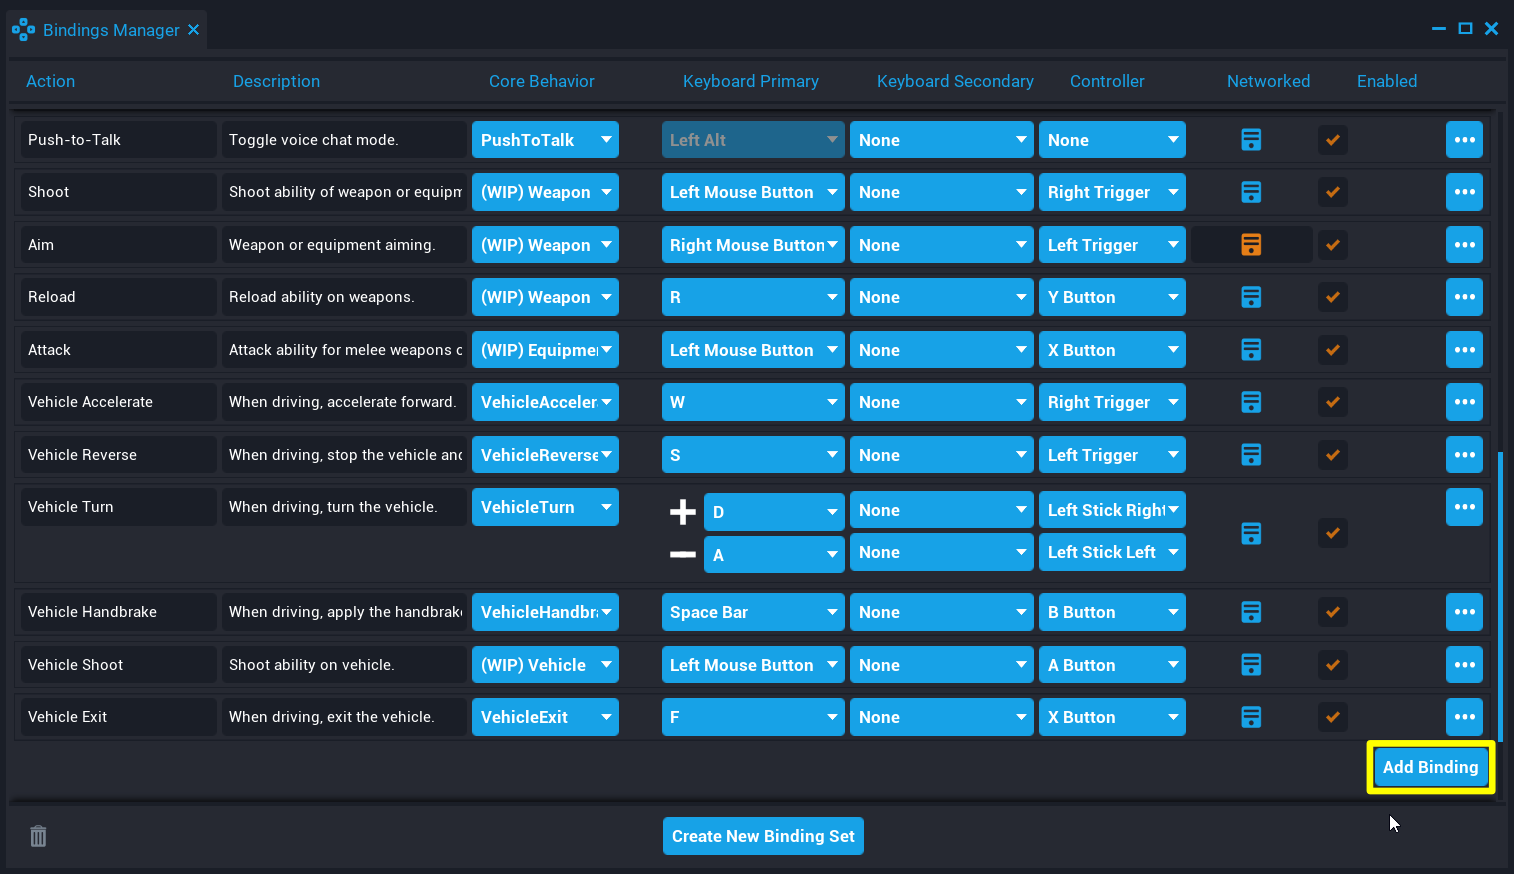Click networked icon in the Reload row

(x=1251, y=297)
